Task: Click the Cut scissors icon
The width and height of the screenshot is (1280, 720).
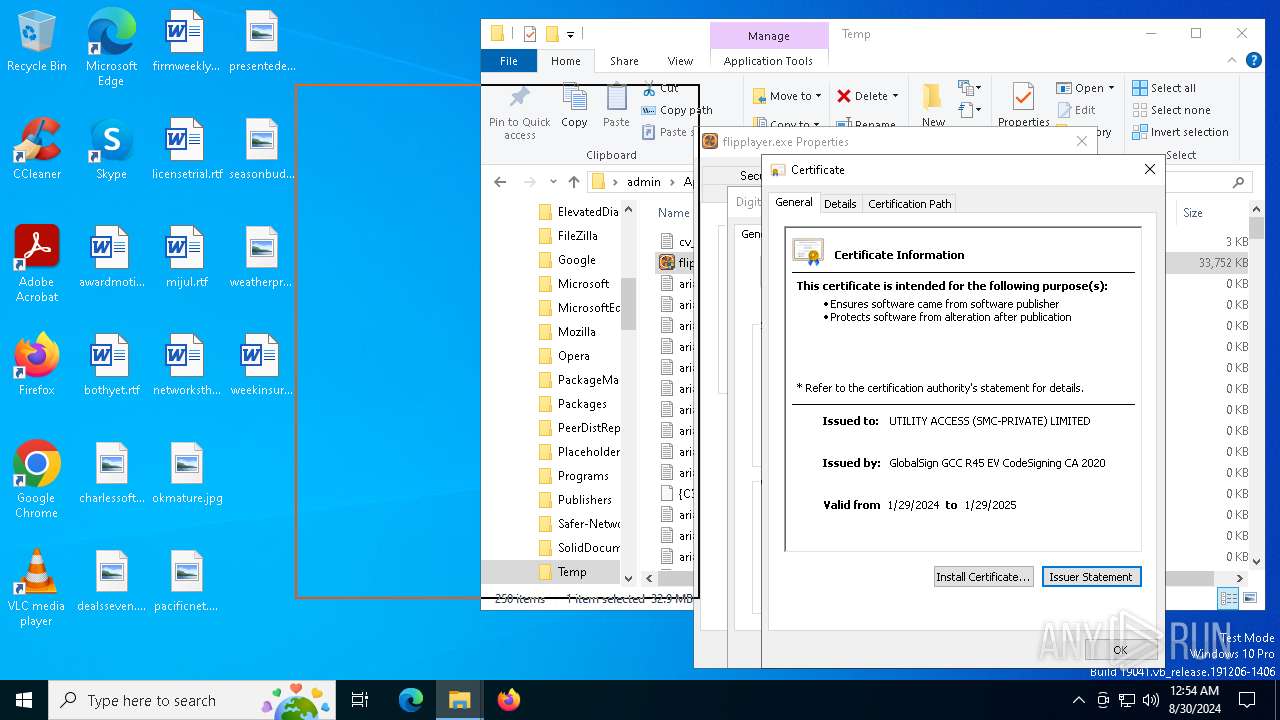Action: [649, 88]
